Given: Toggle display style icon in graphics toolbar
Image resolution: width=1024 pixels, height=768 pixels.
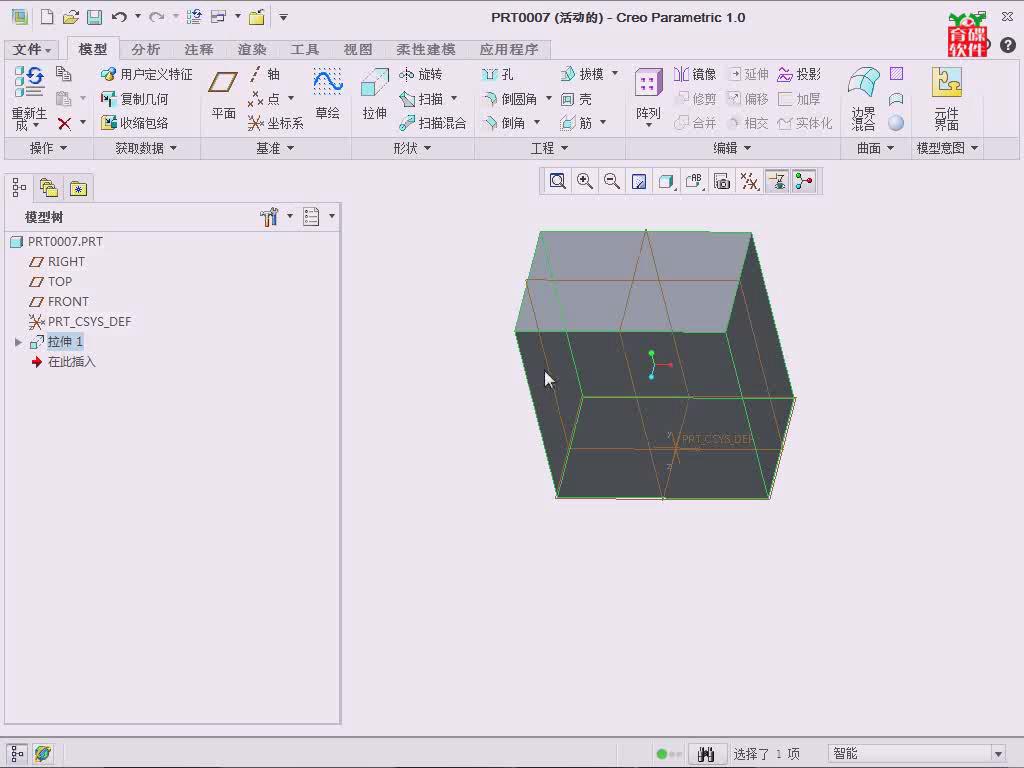Looking at the screenshot, I should pyautogui.click(x=667, y=181).
